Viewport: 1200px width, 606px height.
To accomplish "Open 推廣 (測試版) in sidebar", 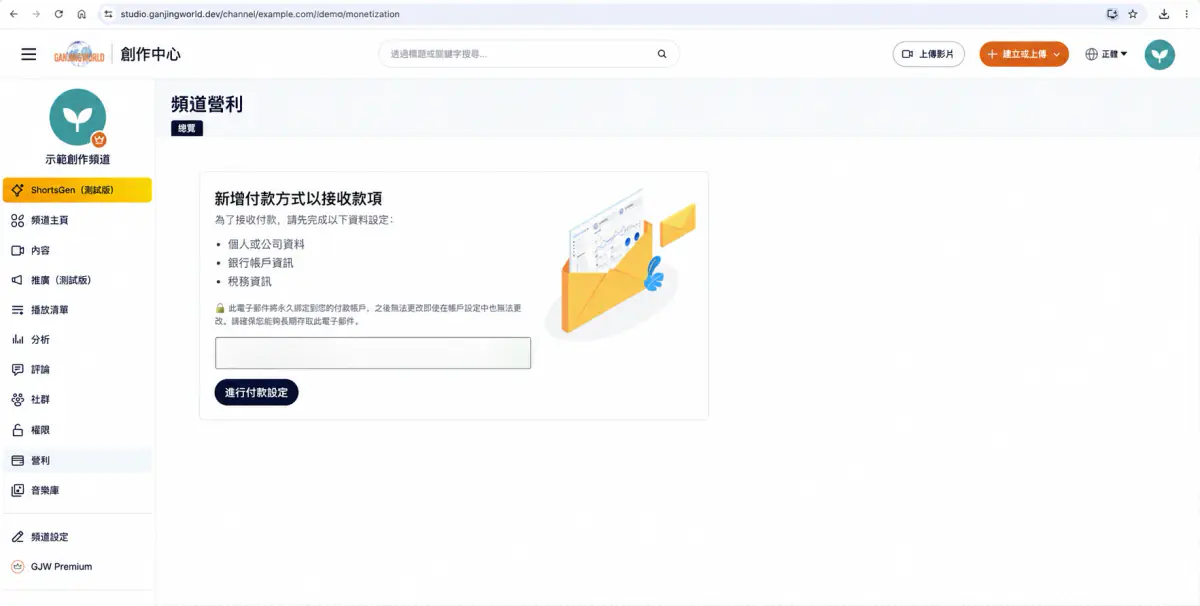I will [x=77, y=280].
